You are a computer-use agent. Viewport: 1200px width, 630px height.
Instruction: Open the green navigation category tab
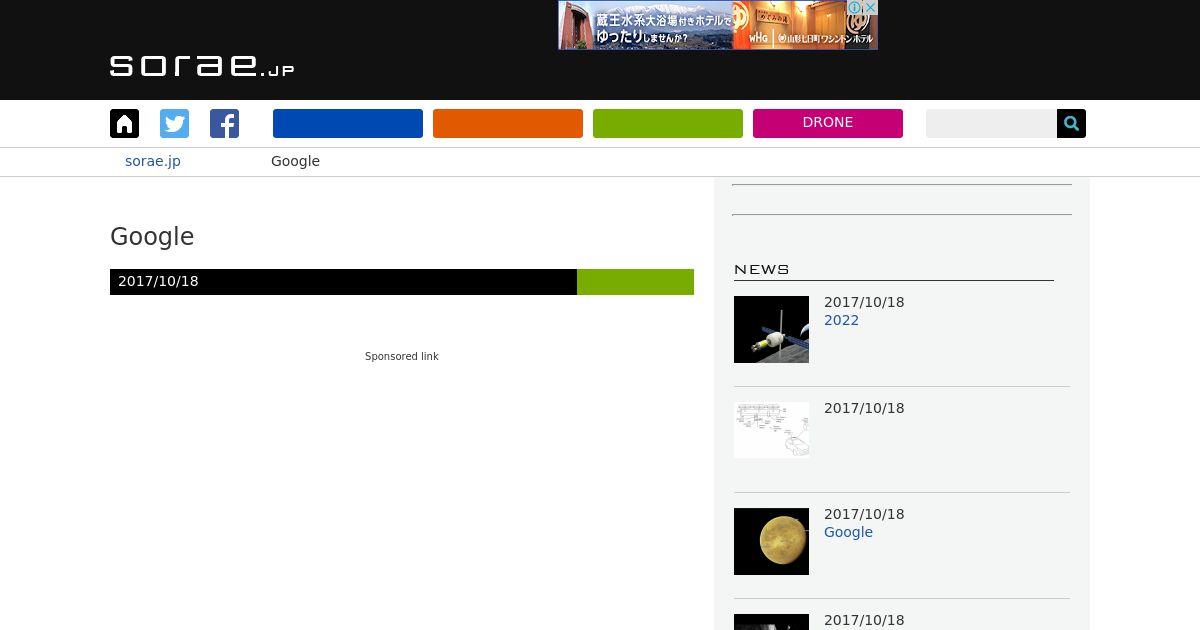pos(668,123)
